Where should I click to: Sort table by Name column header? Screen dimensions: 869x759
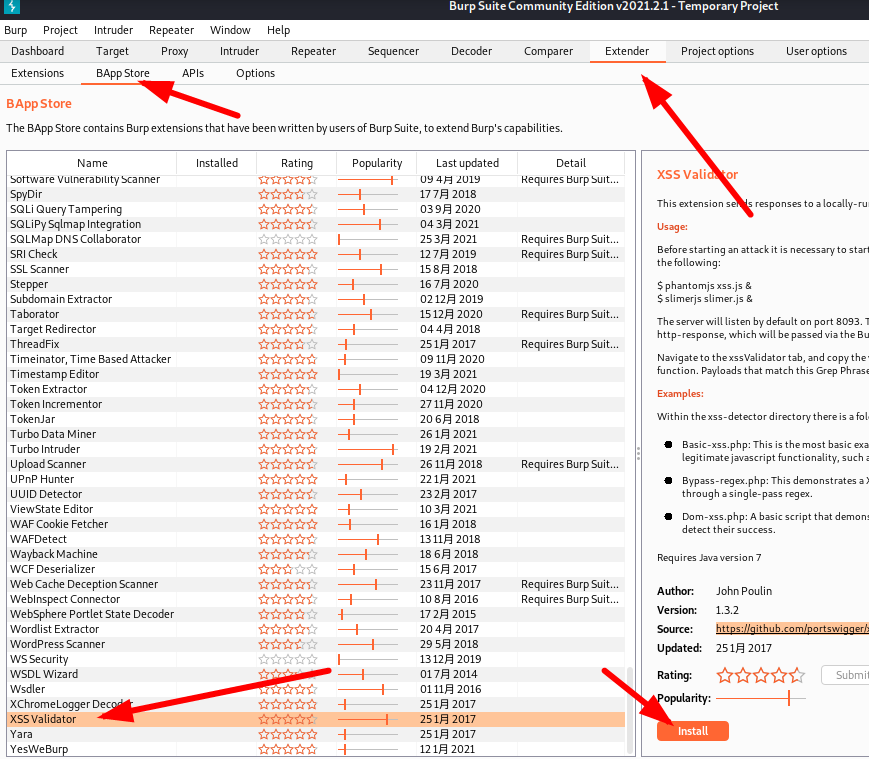(92, 163)
